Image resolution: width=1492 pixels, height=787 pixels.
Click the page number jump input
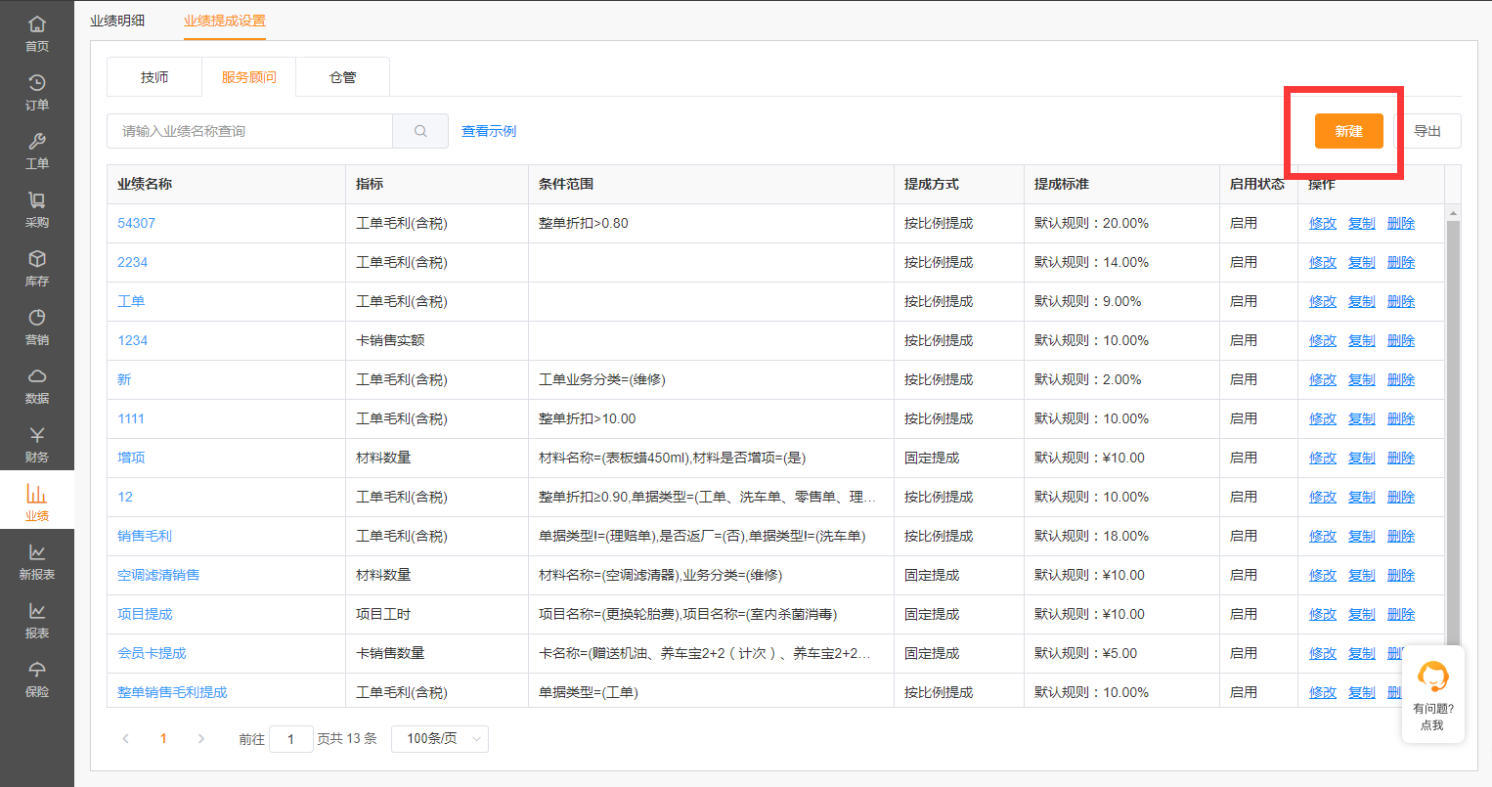pyautogui.click(x=291, y=739)
